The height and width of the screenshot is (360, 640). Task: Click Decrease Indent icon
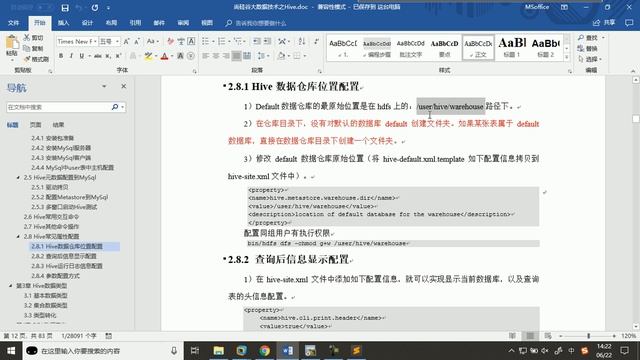tap(257, 41)
